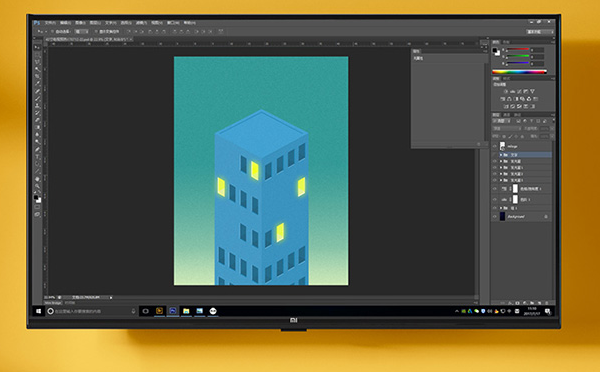Select the Hand tool
Viewport: 600px width, 372px height.
pyautogui.click(x=37, y=179)
